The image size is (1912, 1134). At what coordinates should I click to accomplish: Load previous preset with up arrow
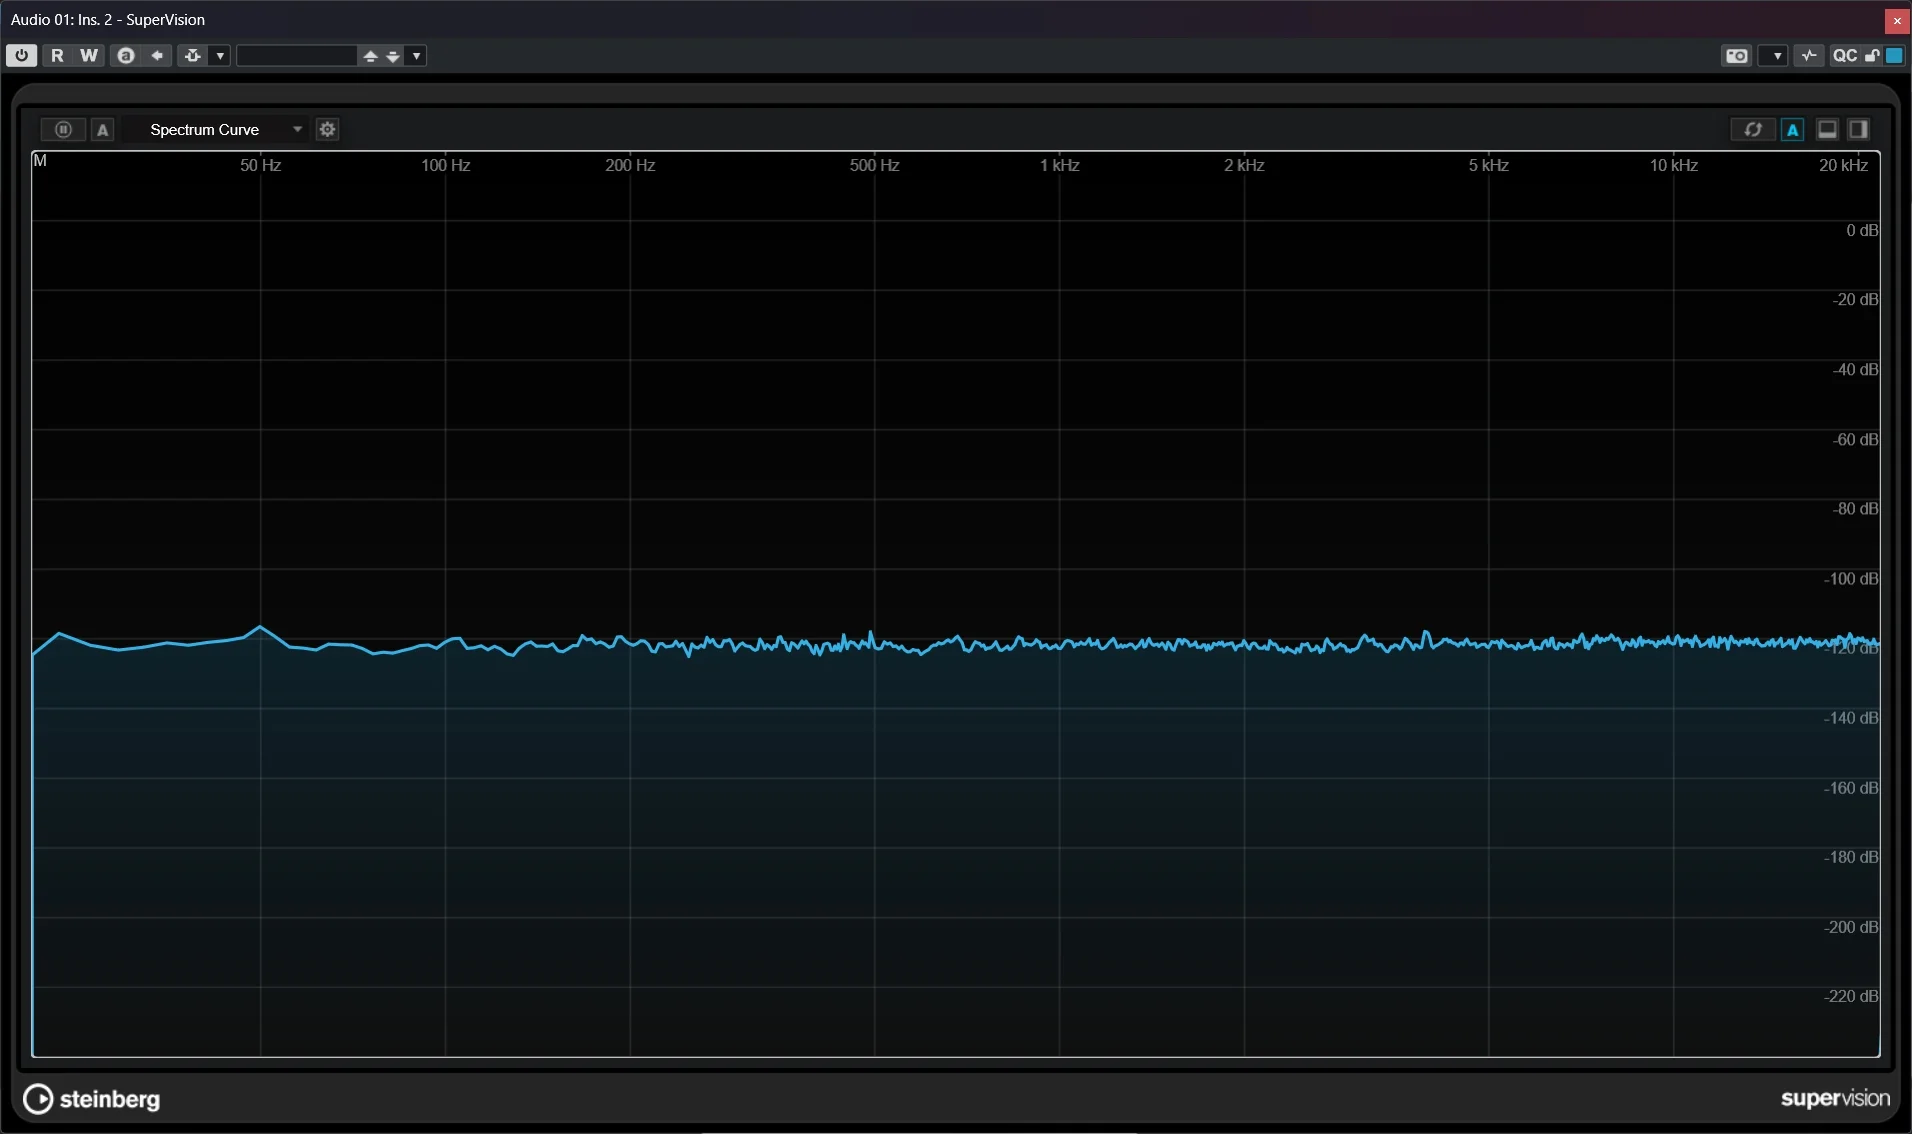[370, 56]
